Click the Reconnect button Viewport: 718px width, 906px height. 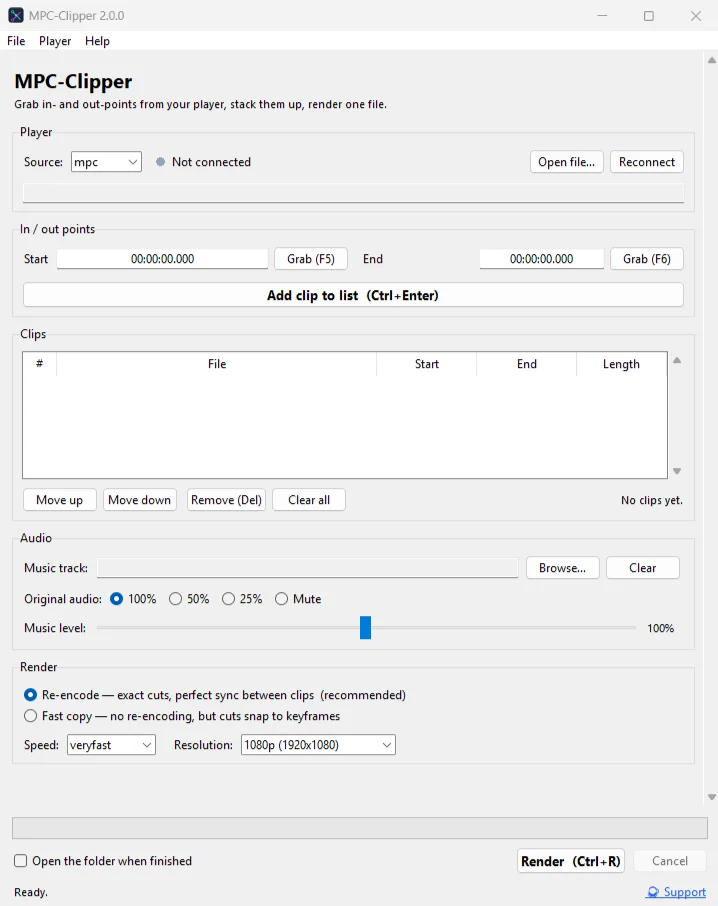[647, 162]
